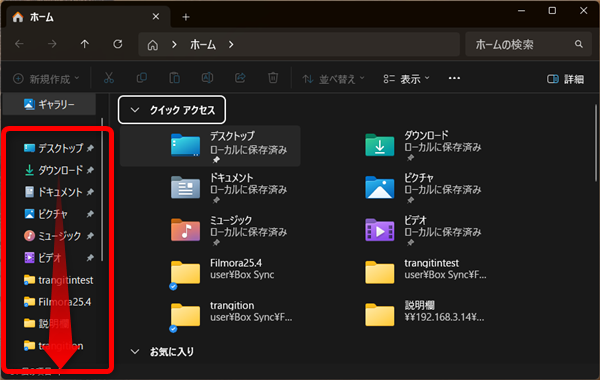Screen dimensions: 600x380
Task: Go up one folder level
Action: 85,44
